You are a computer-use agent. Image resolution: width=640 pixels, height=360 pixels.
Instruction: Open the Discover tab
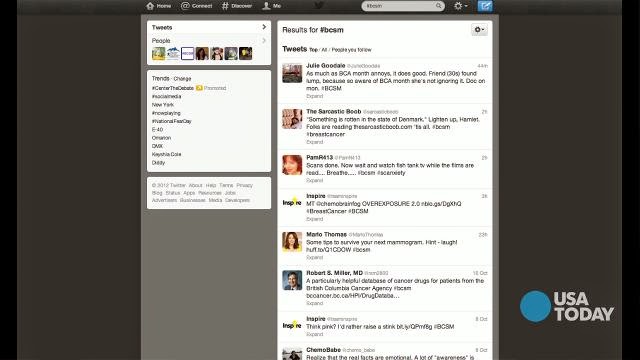click(x=237, y=6)
